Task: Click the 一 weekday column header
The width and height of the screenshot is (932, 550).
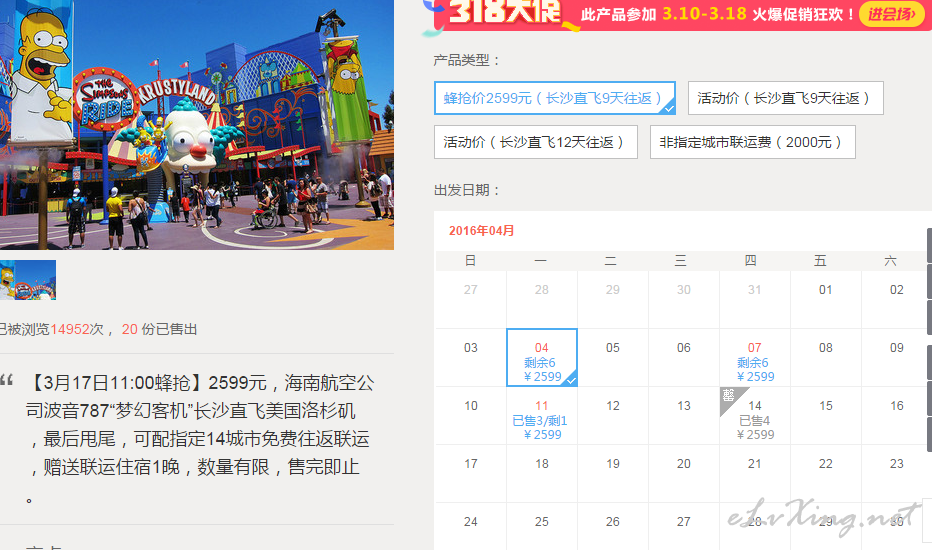Action: pos(540,260)
